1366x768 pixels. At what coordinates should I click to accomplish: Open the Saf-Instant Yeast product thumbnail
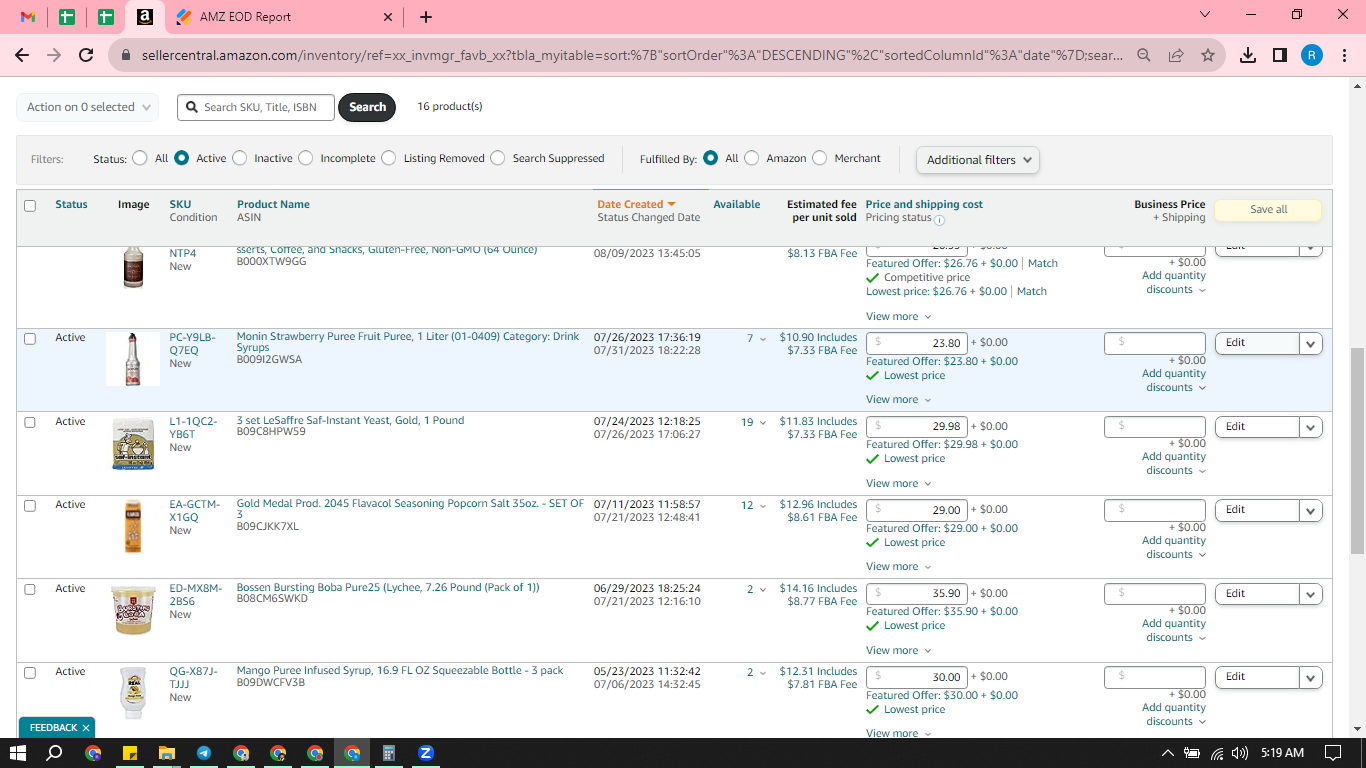click(x=133, y=445)
